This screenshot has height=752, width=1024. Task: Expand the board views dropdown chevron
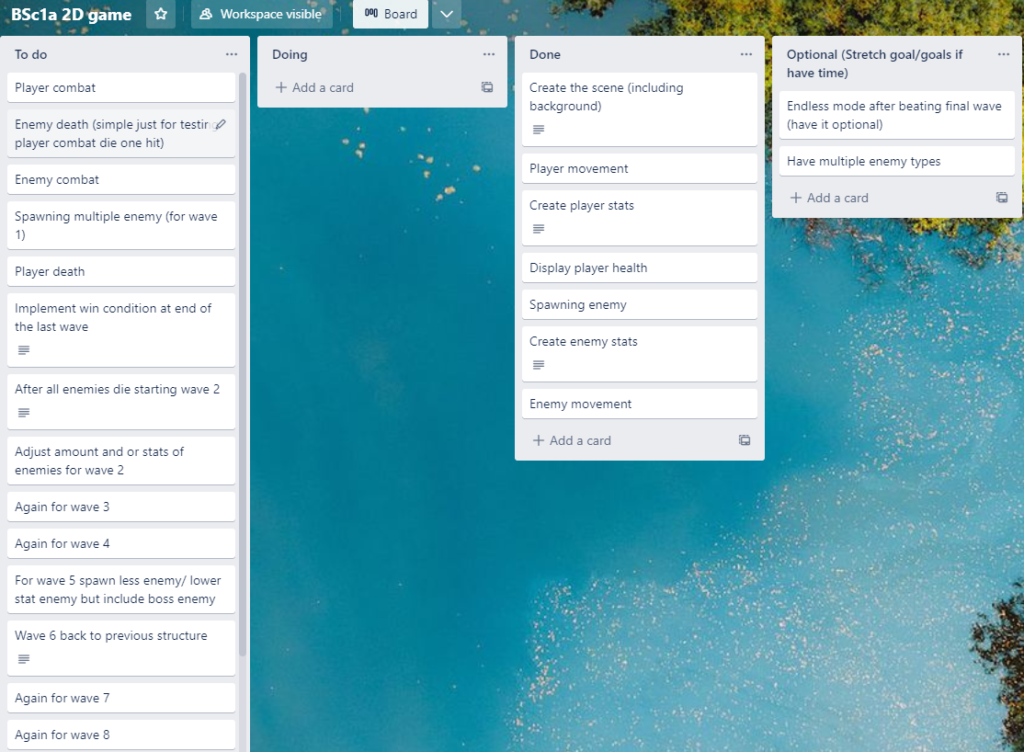tap(446, 14)
